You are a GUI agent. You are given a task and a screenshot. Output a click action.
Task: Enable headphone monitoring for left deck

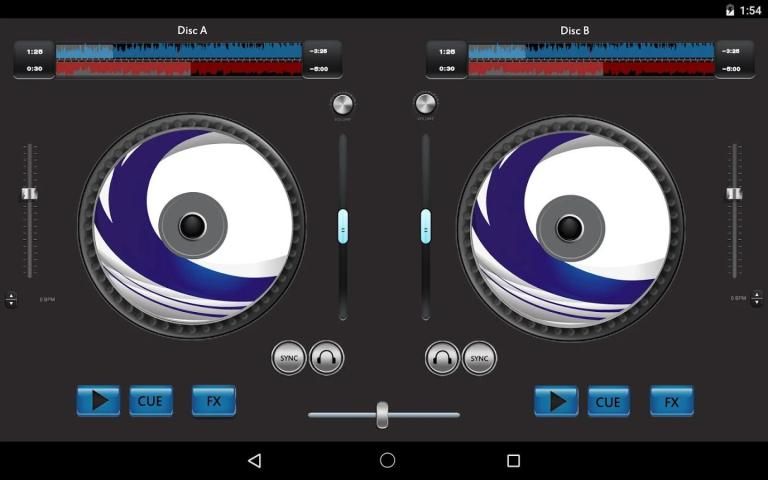click(326, 358)
